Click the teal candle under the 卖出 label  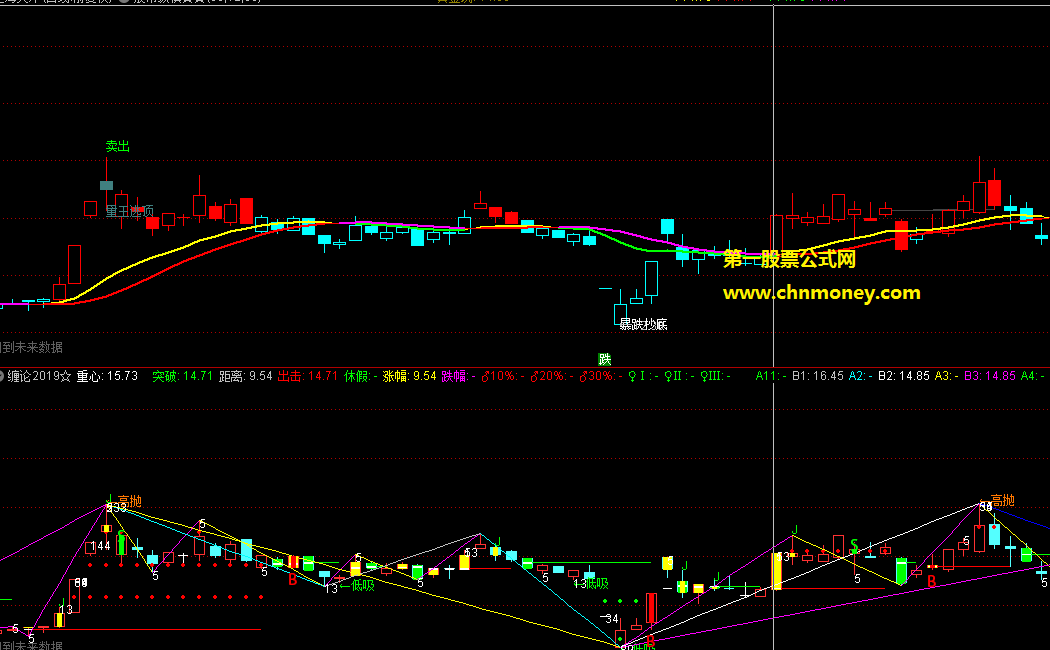[x=106, y=185]
